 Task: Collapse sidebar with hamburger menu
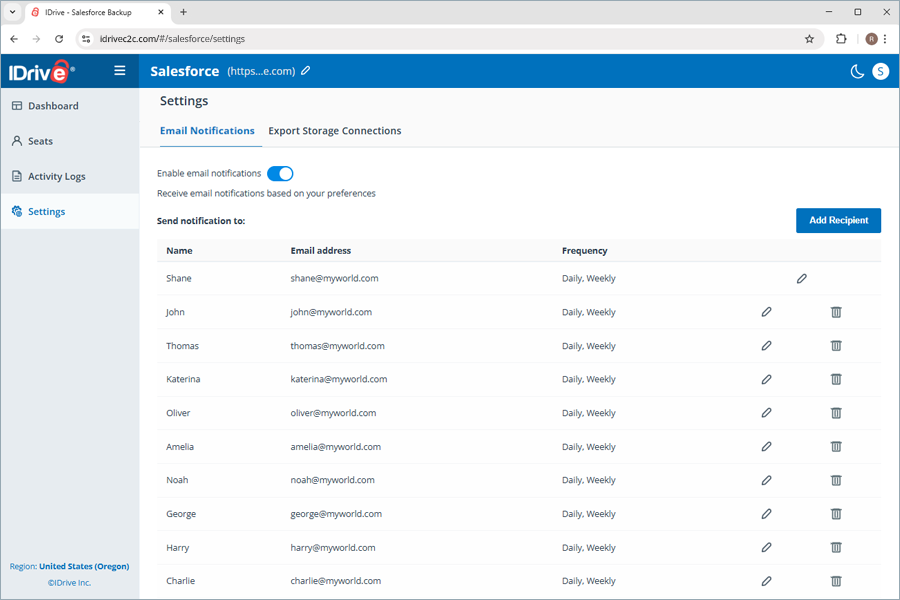[x=119, y=71]
